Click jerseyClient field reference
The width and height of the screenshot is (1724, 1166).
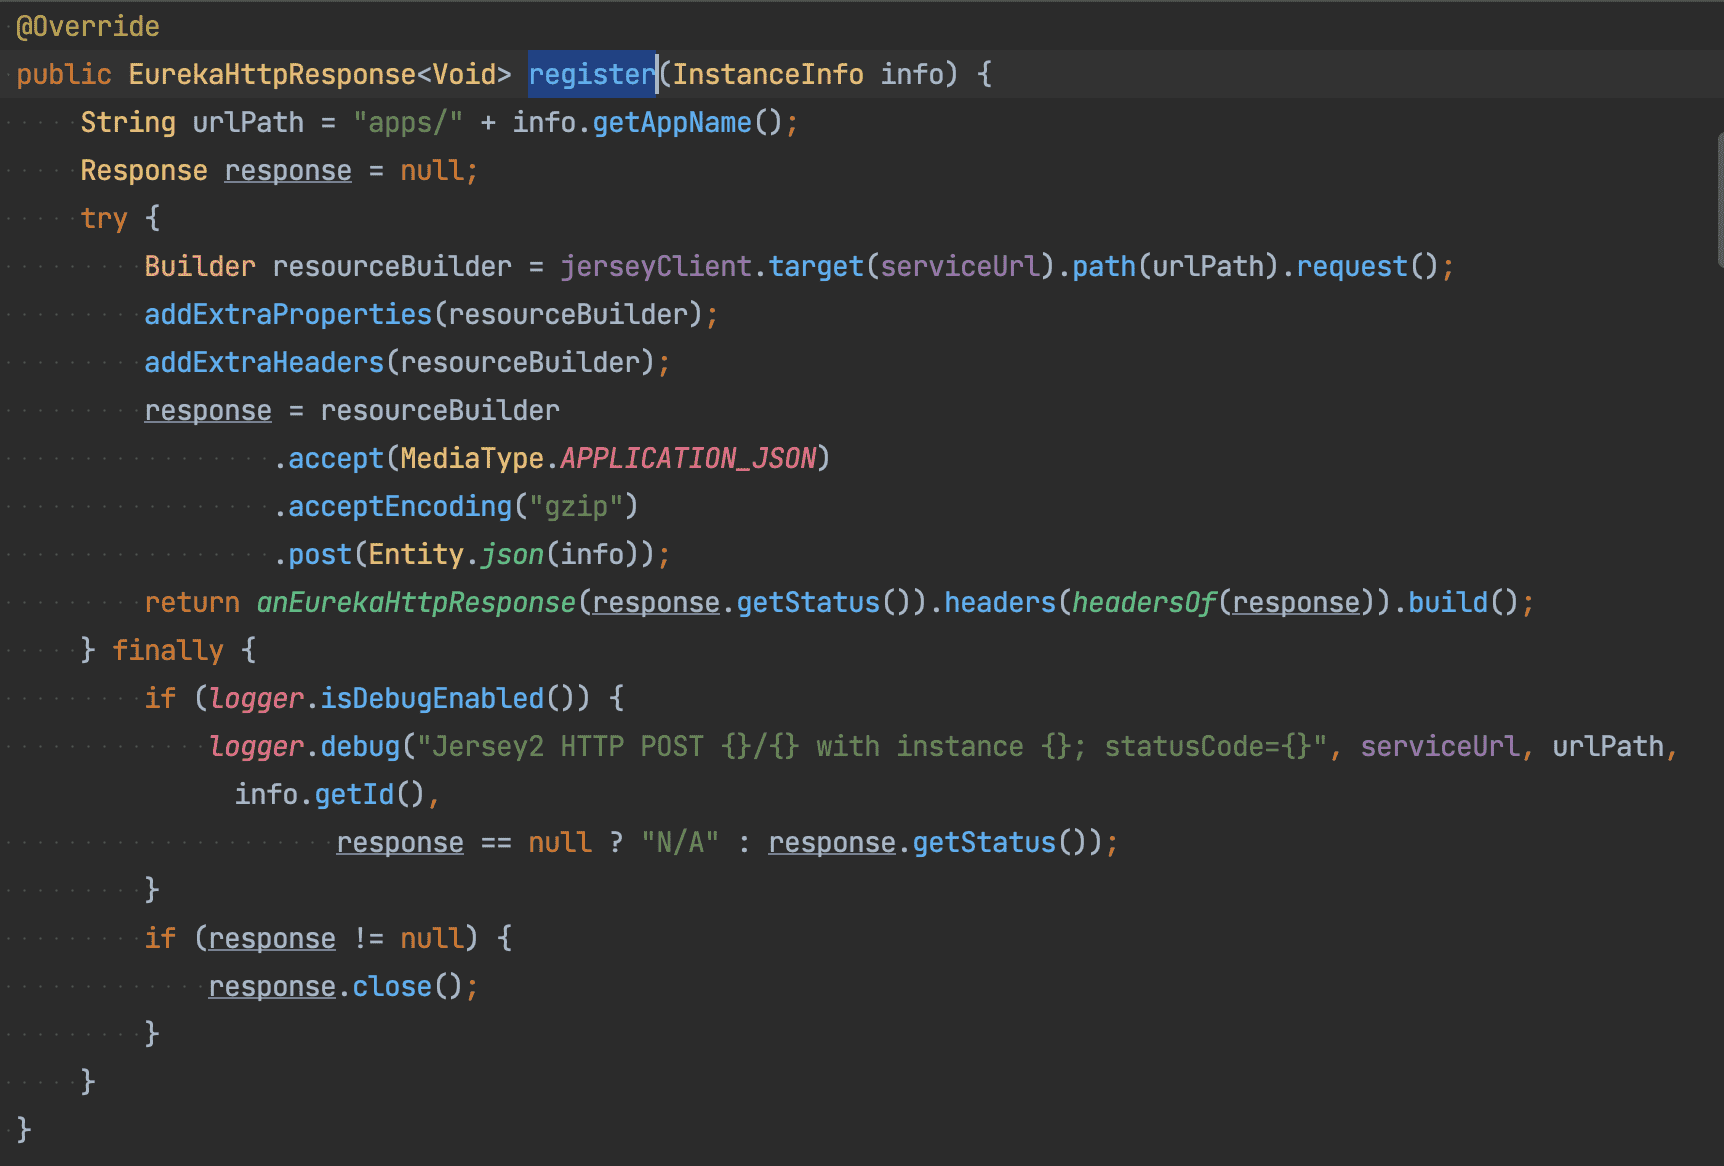(656, 266)
